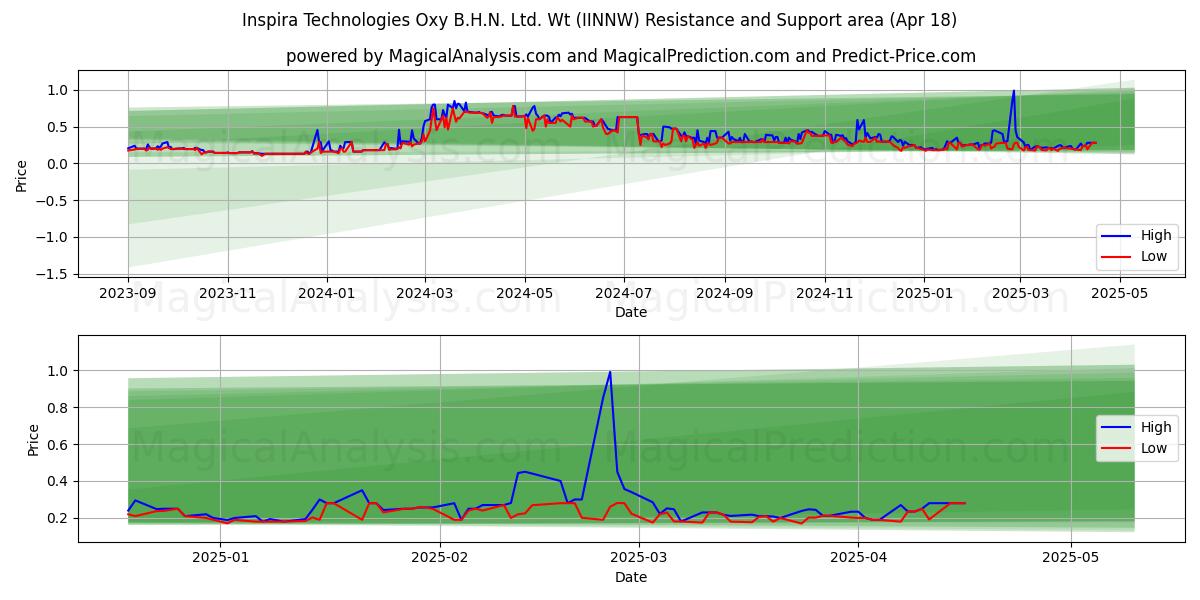The height and width of the screenshot is (600, 1200).
Task: Click the -1.0 y-axis tick on top chart
Action: (x=54, y=237)
